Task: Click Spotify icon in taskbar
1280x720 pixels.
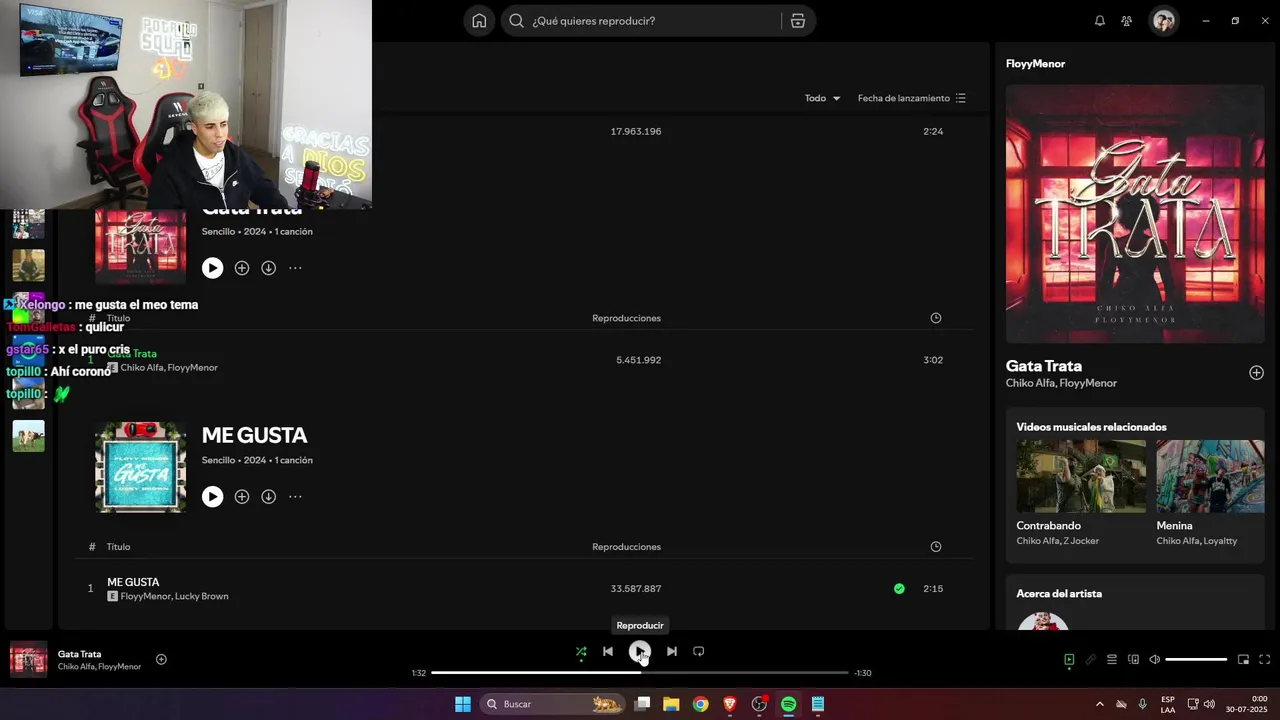Action: click(788, 704)
